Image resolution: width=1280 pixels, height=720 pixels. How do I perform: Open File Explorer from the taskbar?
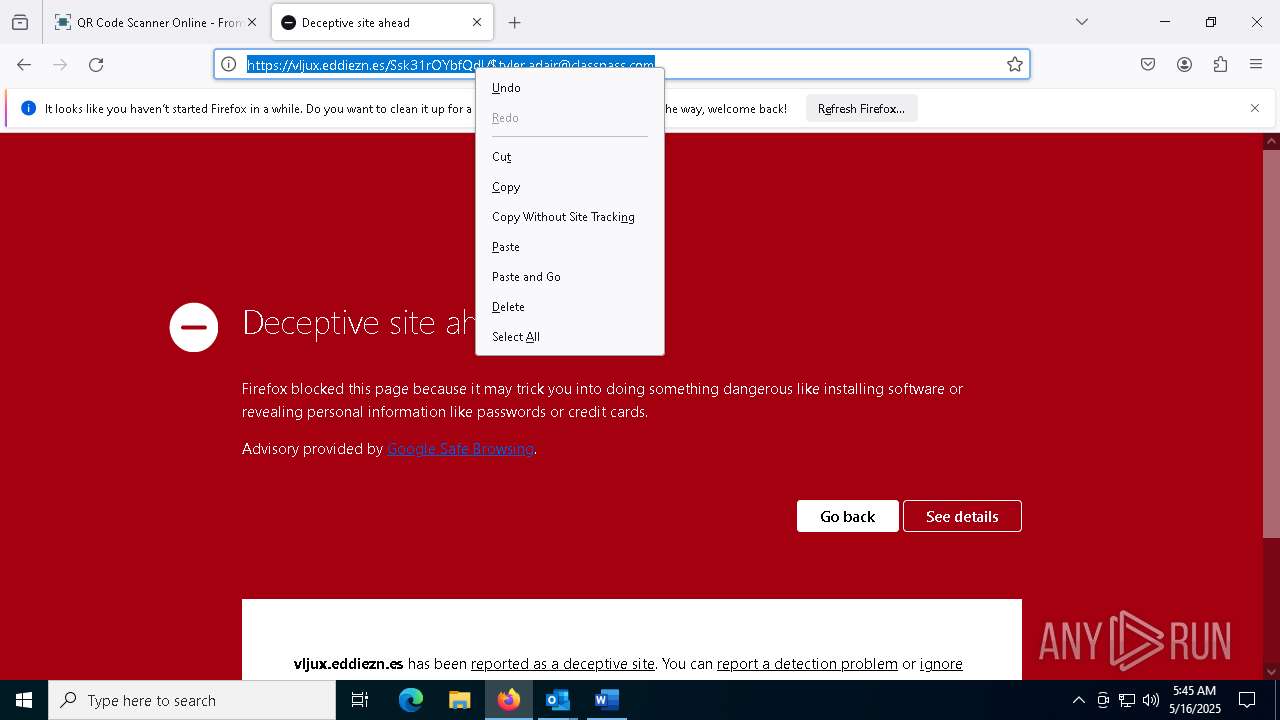pos(459,700)
